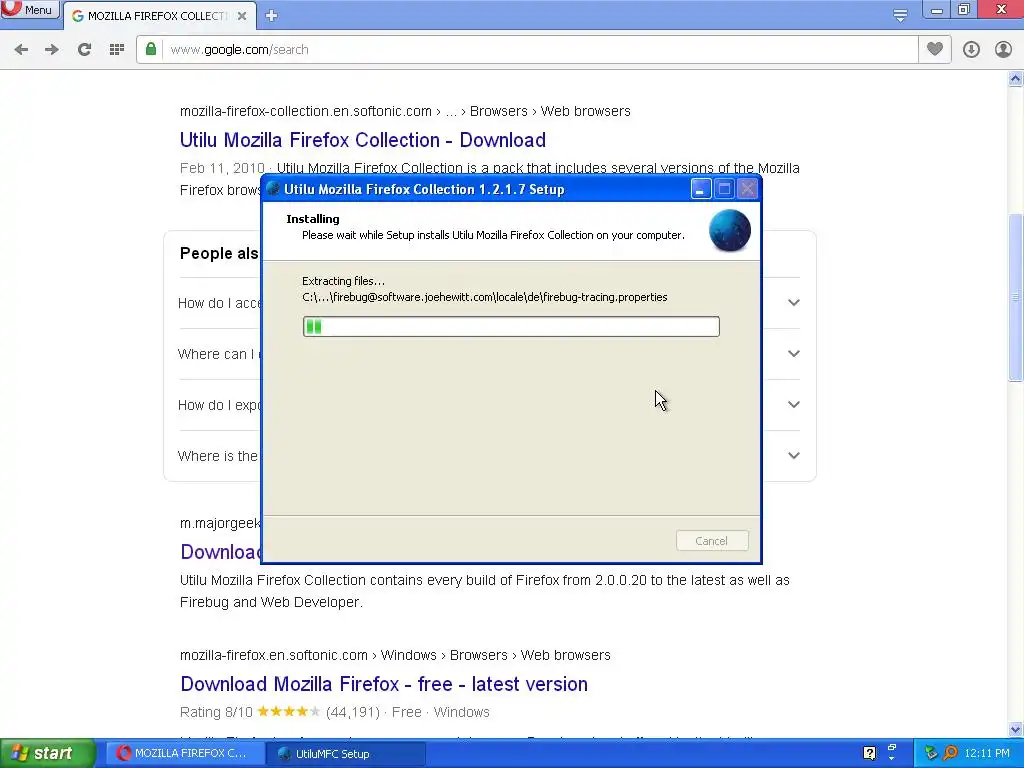Switch to UtiluMFC Setup taskbar item

tap(345, 754)
